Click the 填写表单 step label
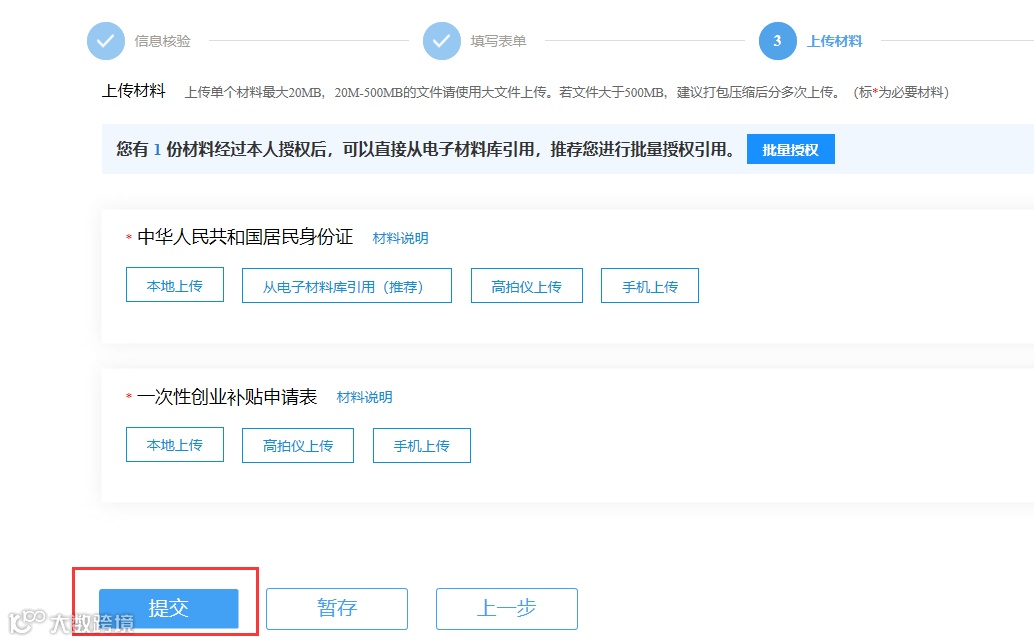Image resolution: width=1034 pixels, height=642 pixels. (x=499, y=41)
